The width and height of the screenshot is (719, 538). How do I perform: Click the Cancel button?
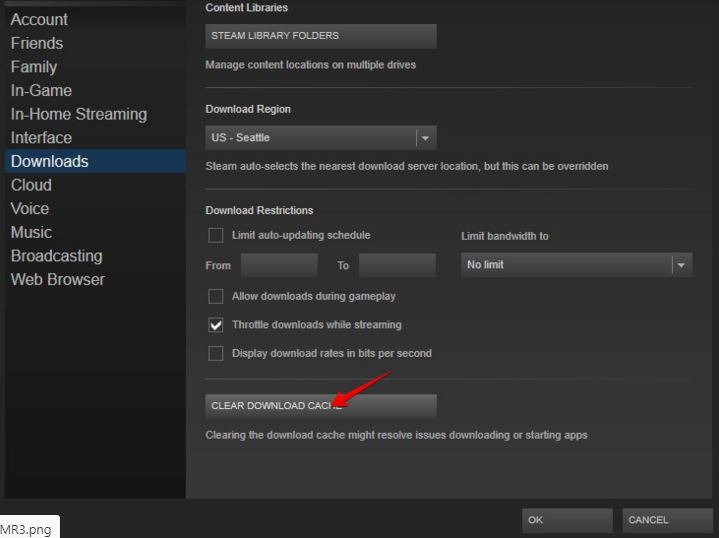click(x=667, y=520)
